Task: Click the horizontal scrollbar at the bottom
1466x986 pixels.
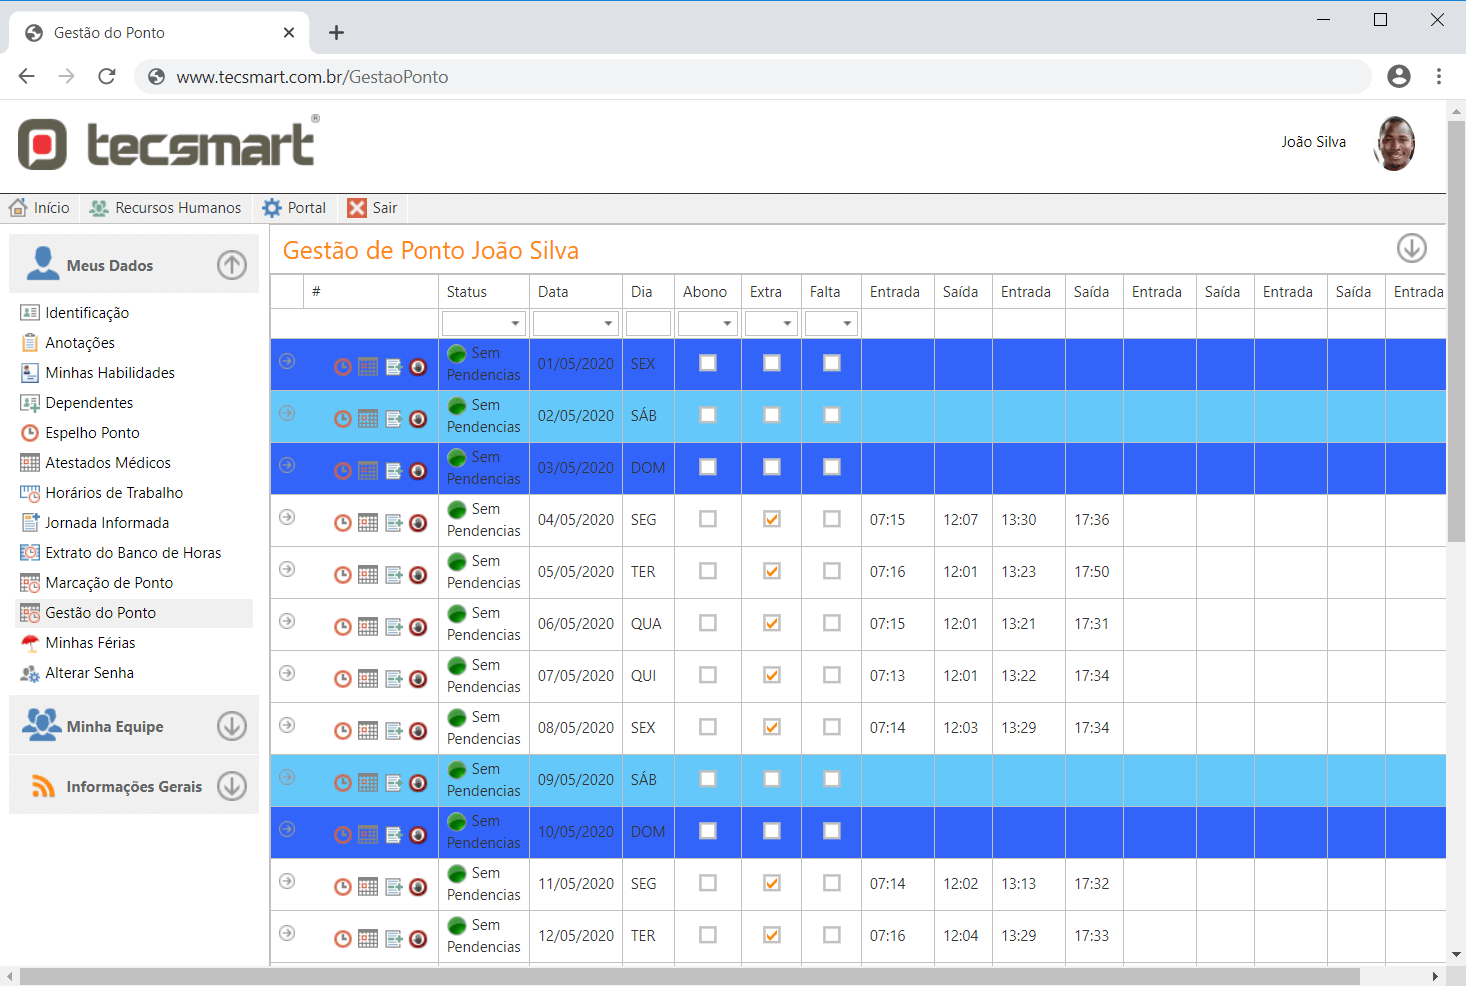Action: (690, 976)
